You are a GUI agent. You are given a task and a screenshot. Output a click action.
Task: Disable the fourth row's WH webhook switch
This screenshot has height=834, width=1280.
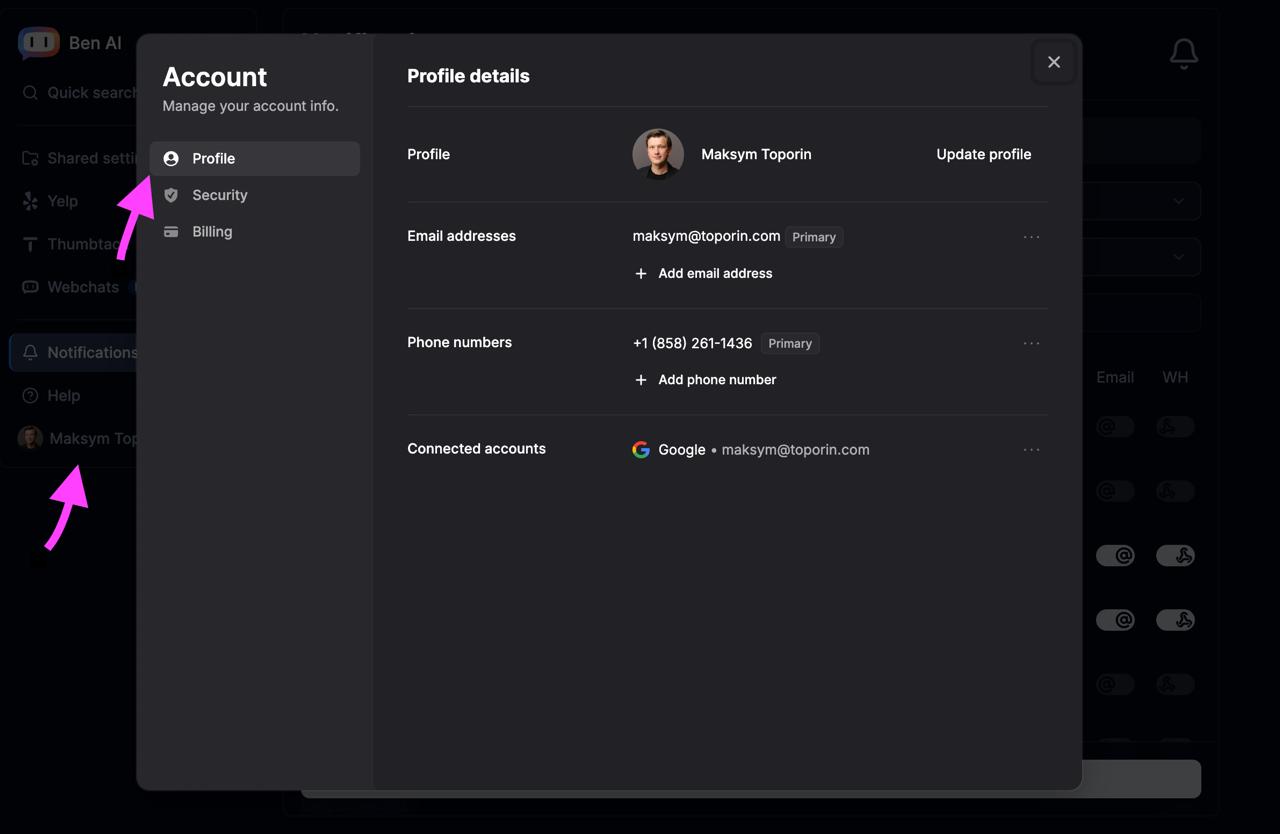1175,620
